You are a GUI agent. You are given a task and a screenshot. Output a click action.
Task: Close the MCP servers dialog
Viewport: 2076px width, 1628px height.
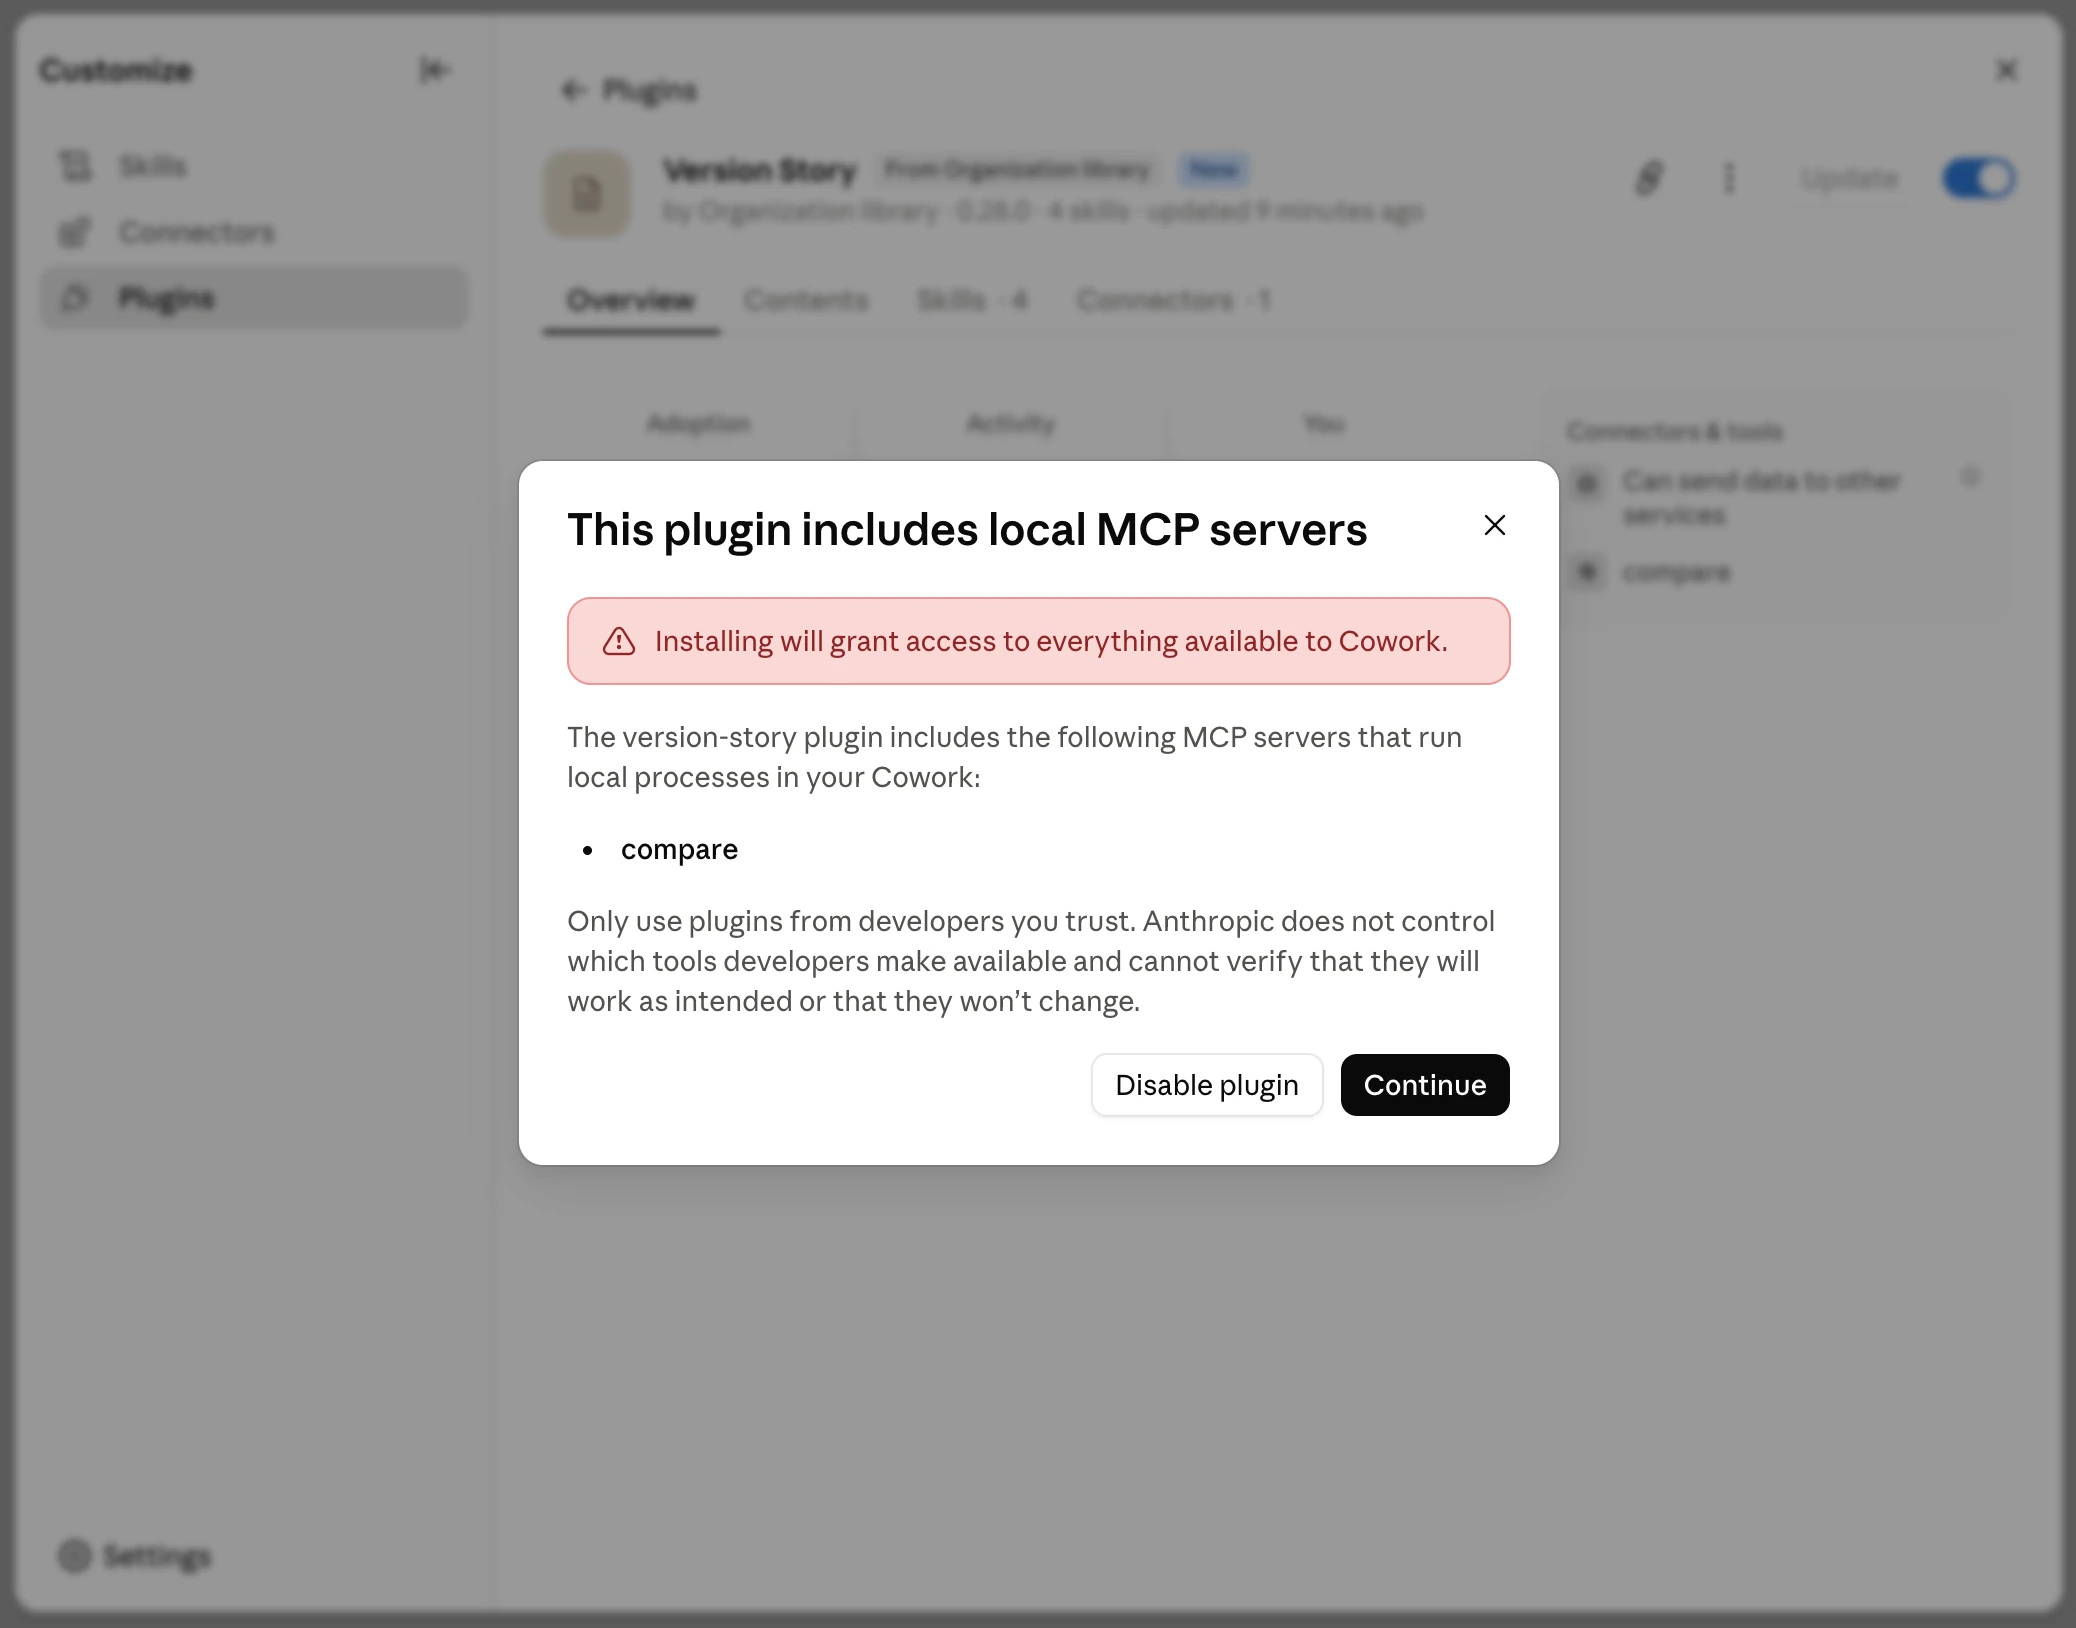click(x=1494, y=525)
